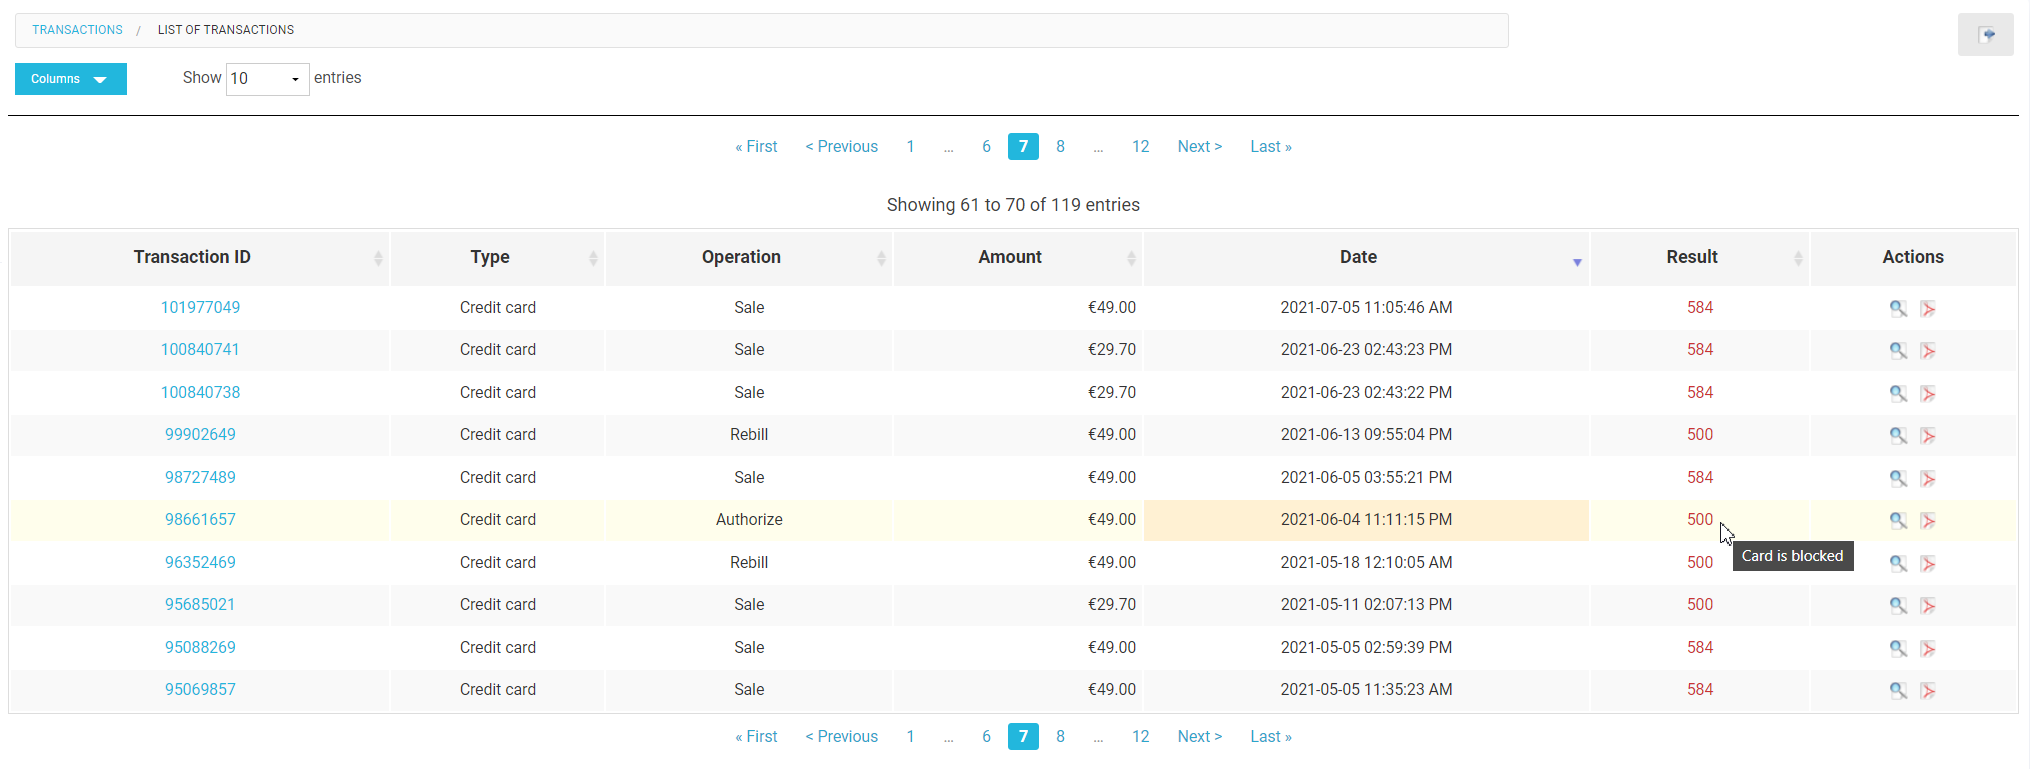Viewport: 2030px width, 769px height.
Task: Open transaction 101977049 link
Action: (x=200, y=307)
